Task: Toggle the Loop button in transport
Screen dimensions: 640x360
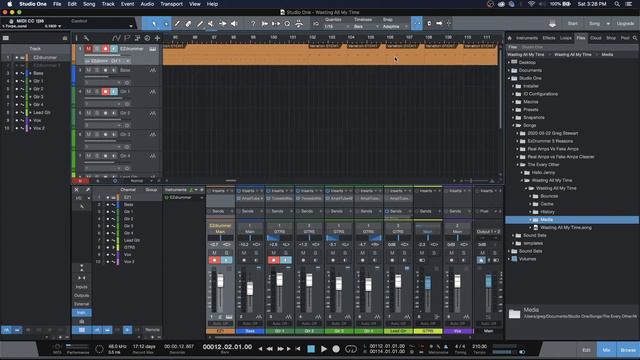Action: point(351,349)
